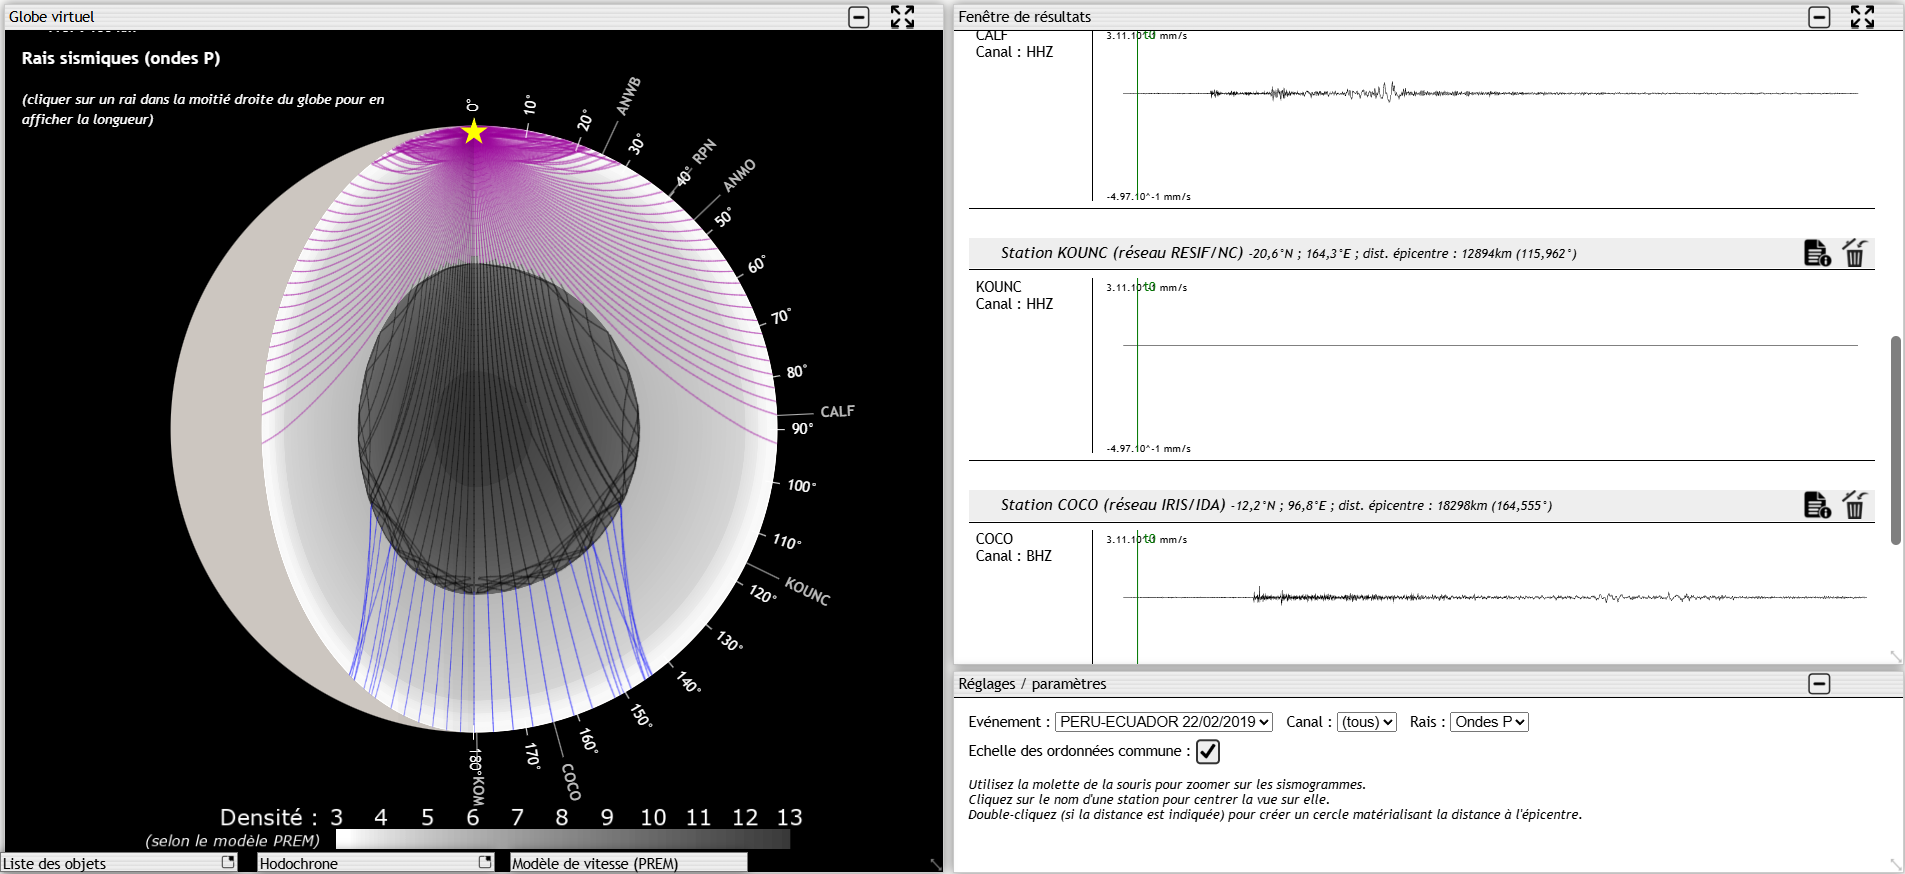Open the Canal dropdown
The image size is (1905, 874).
click(x=1366, y=722)
